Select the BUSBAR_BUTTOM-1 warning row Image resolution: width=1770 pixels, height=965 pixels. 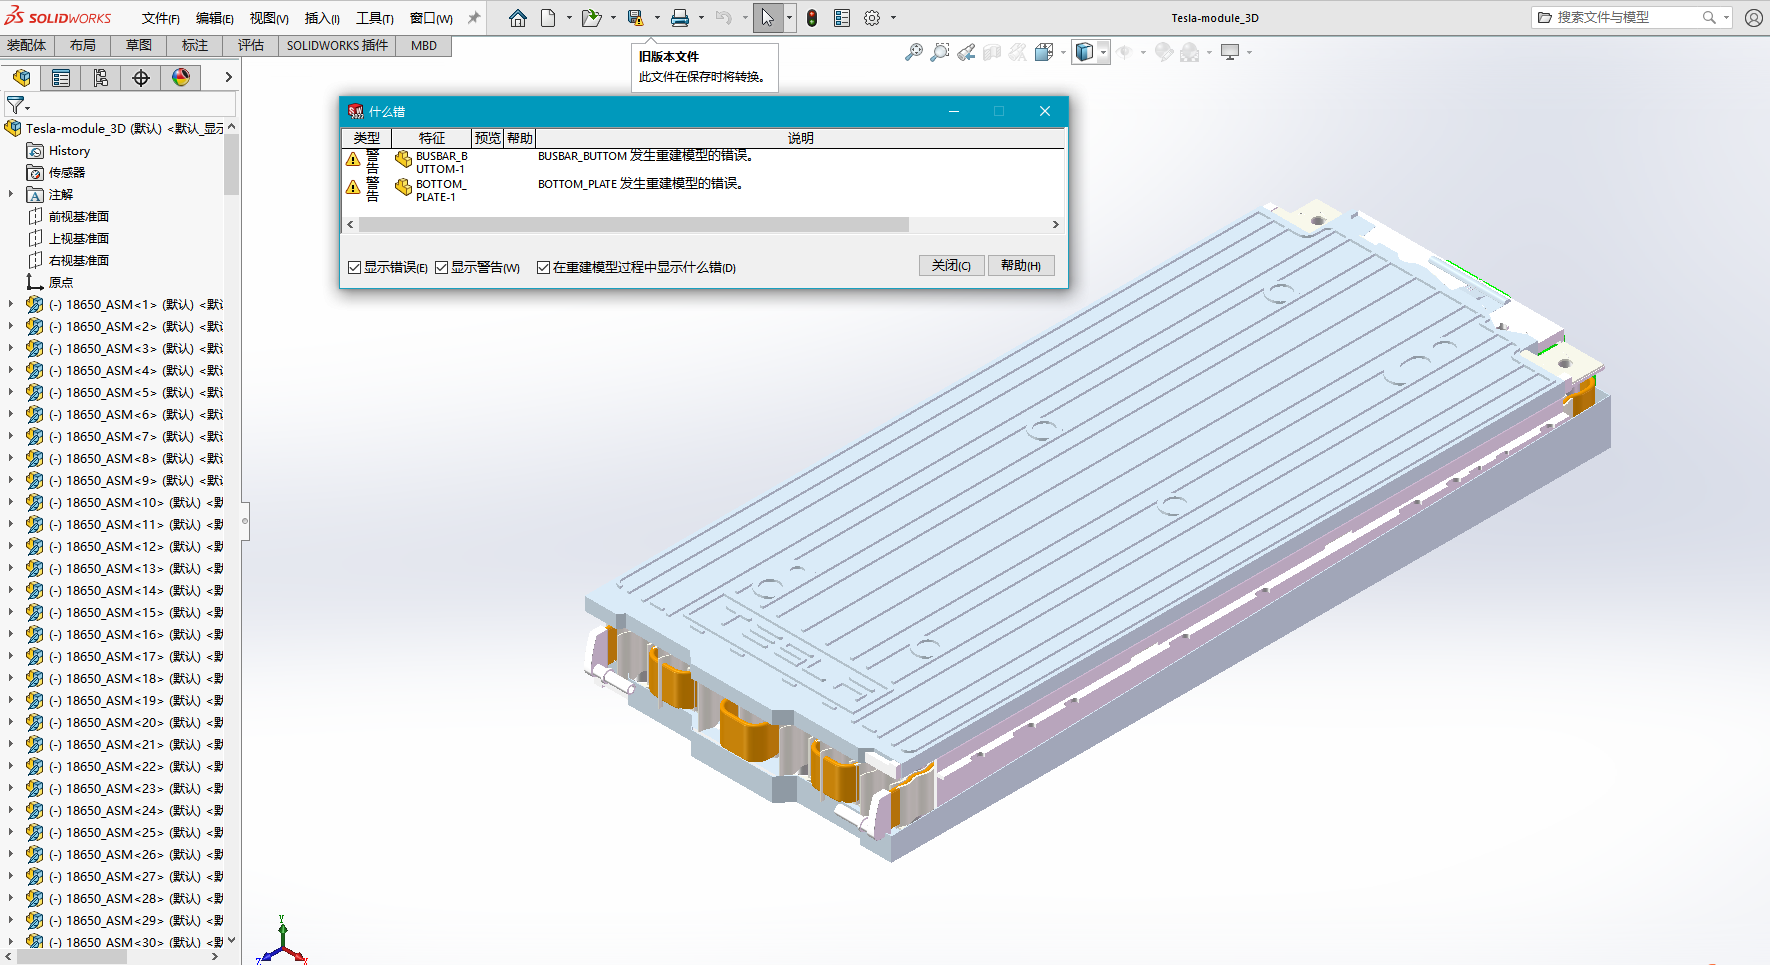[702, 162]
